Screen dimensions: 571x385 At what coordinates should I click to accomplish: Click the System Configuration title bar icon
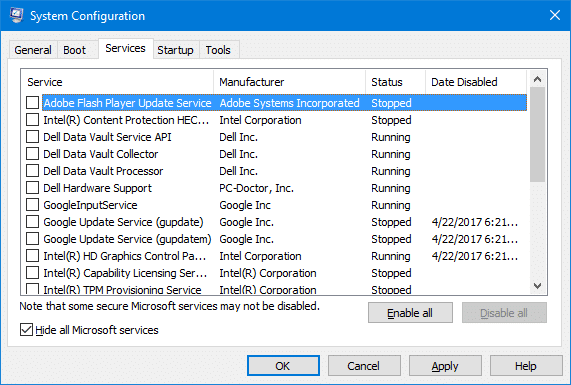click(16, 15)
